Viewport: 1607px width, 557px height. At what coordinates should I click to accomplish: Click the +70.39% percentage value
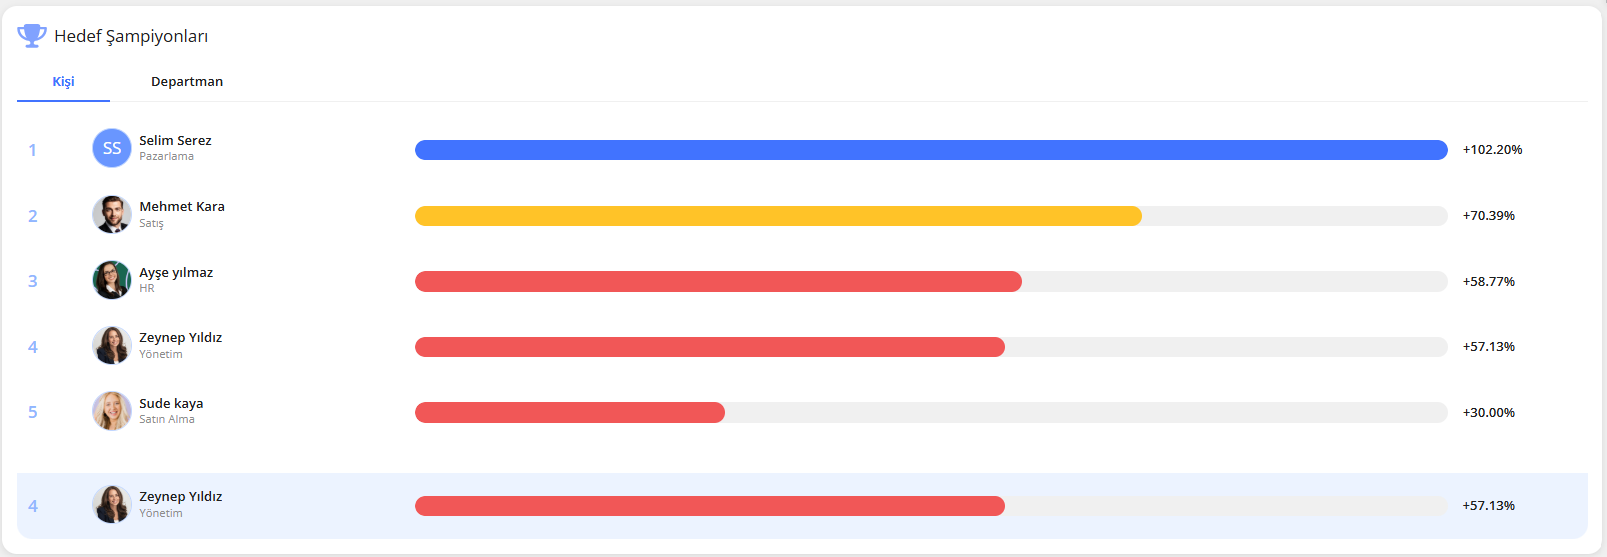pos(1488,216)
